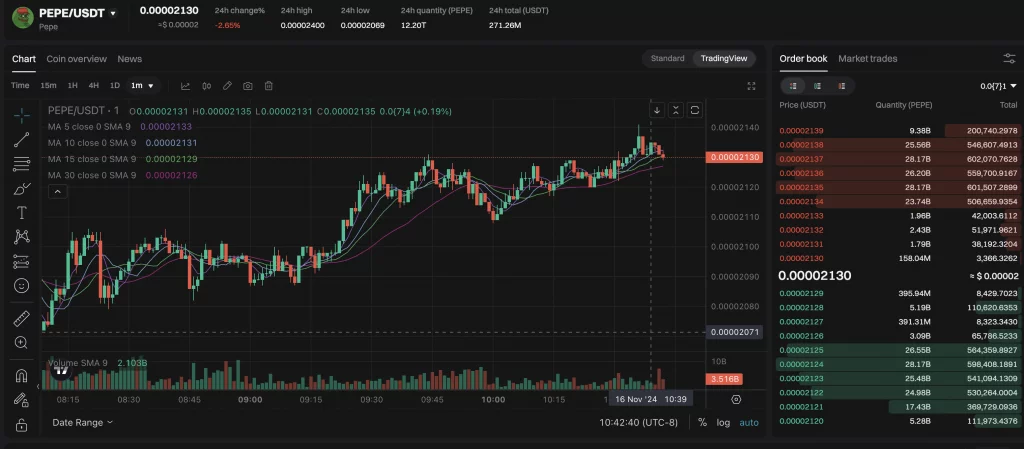Click the 10:42:40 (UTC-8) timezone button

639,422
